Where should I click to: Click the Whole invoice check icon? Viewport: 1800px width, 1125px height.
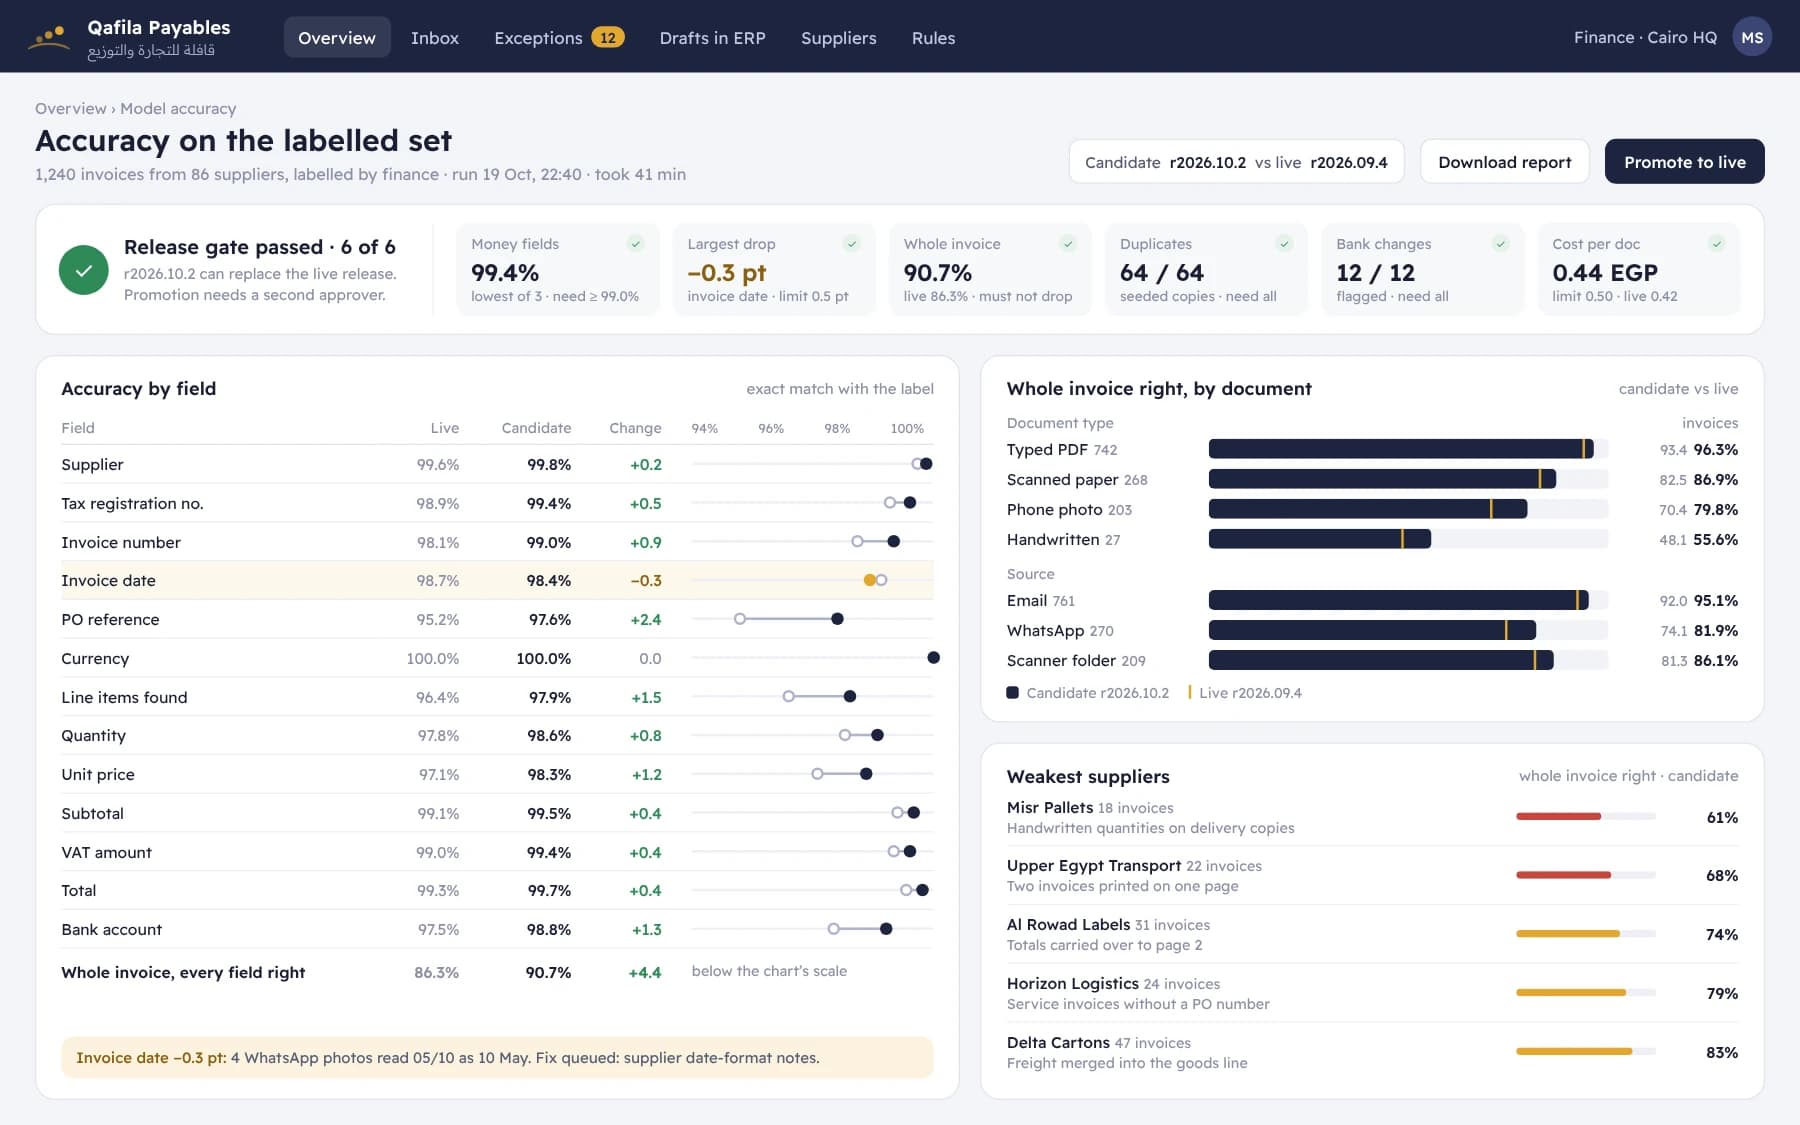coord(1068,244)
